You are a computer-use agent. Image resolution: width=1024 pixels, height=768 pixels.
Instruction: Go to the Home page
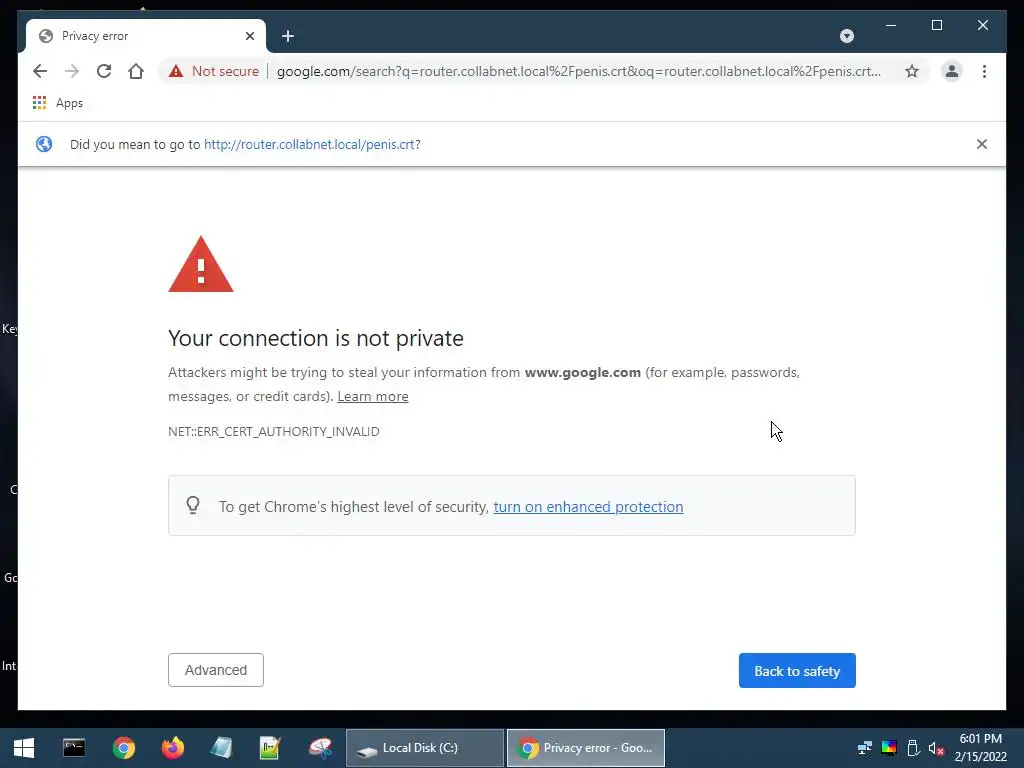136,71
